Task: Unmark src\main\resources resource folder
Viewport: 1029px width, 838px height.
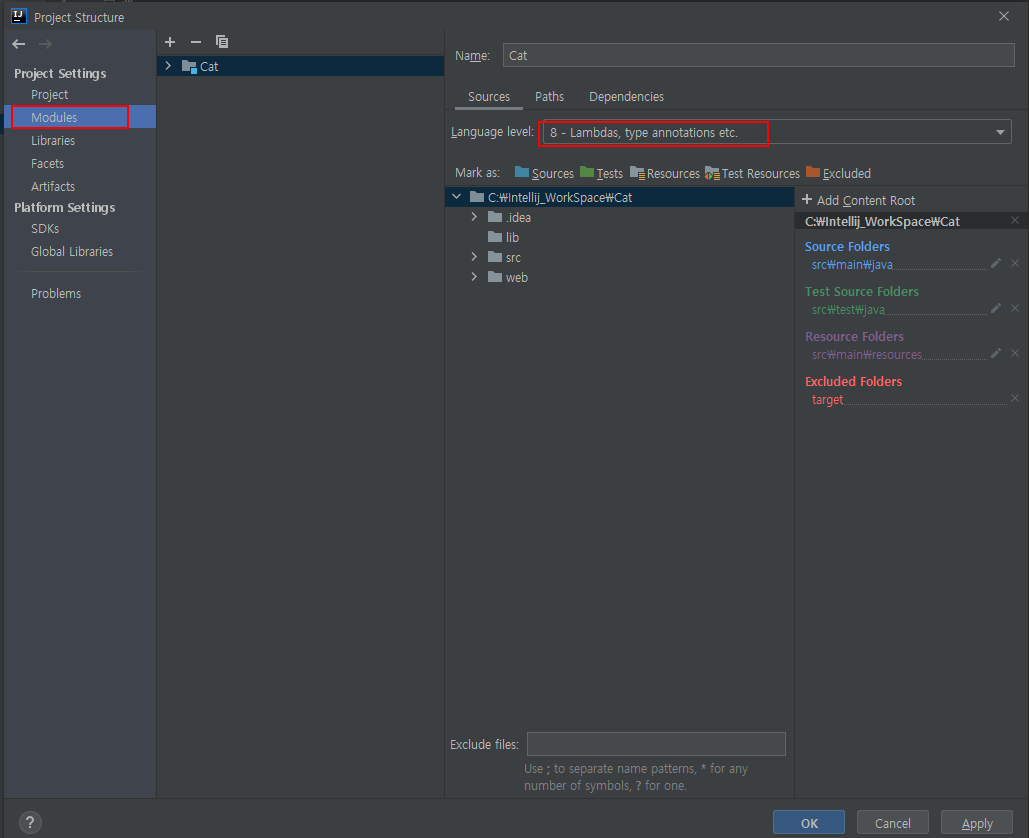Action: (1015, 353)
